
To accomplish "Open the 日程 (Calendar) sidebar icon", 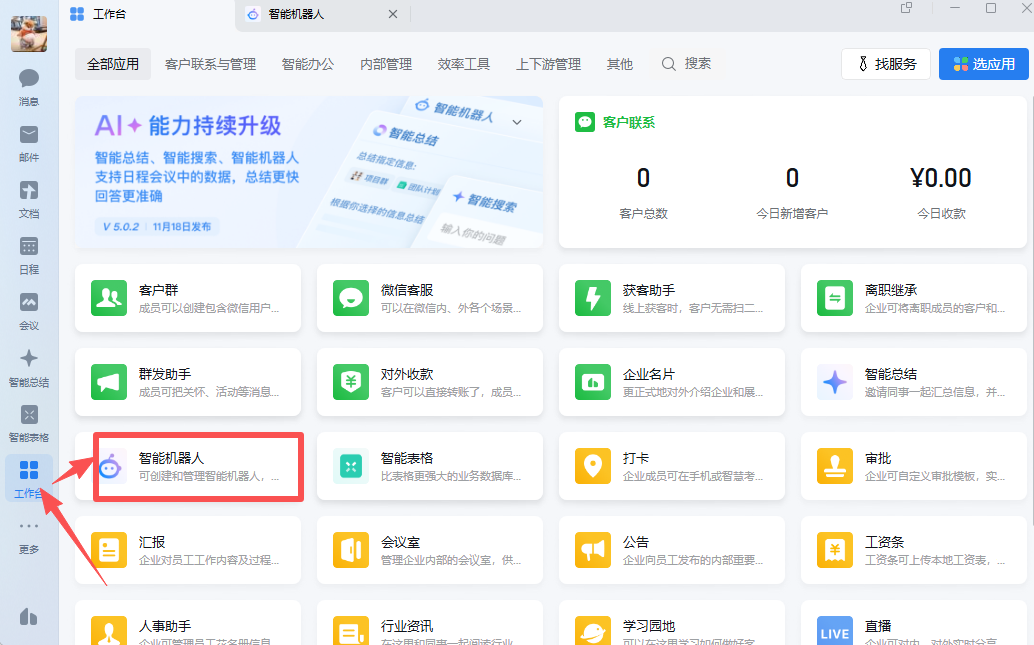I will [x=29, y=253].
